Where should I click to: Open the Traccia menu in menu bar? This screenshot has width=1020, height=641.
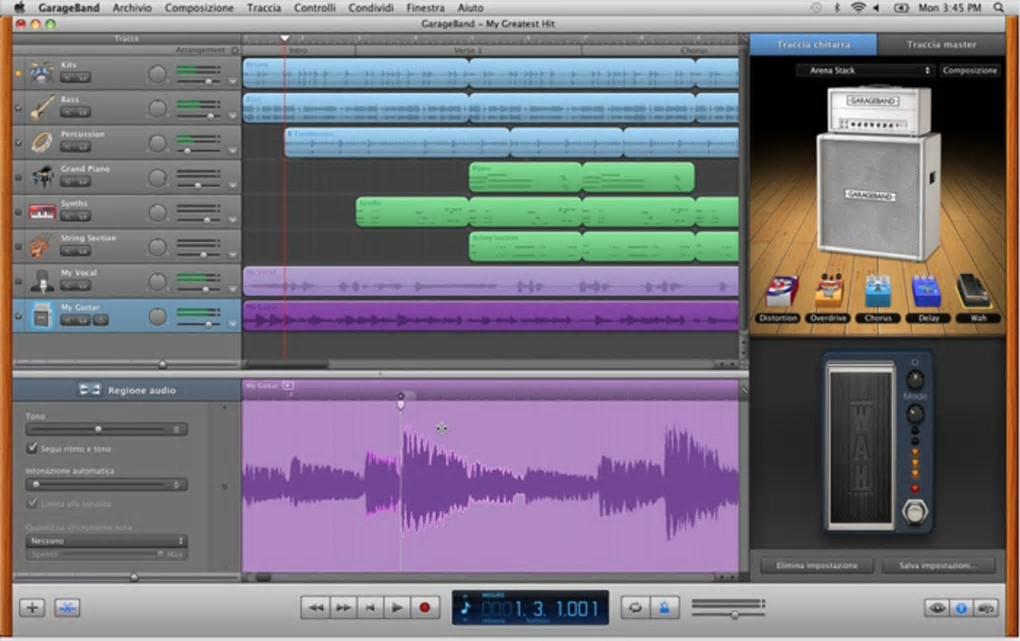pyautogui.click(x=264, y=8)
